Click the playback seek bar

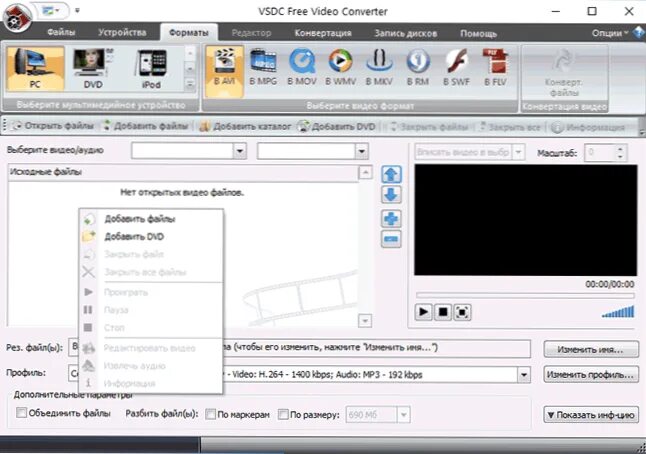pyautogui.click(x=525, y=295)
